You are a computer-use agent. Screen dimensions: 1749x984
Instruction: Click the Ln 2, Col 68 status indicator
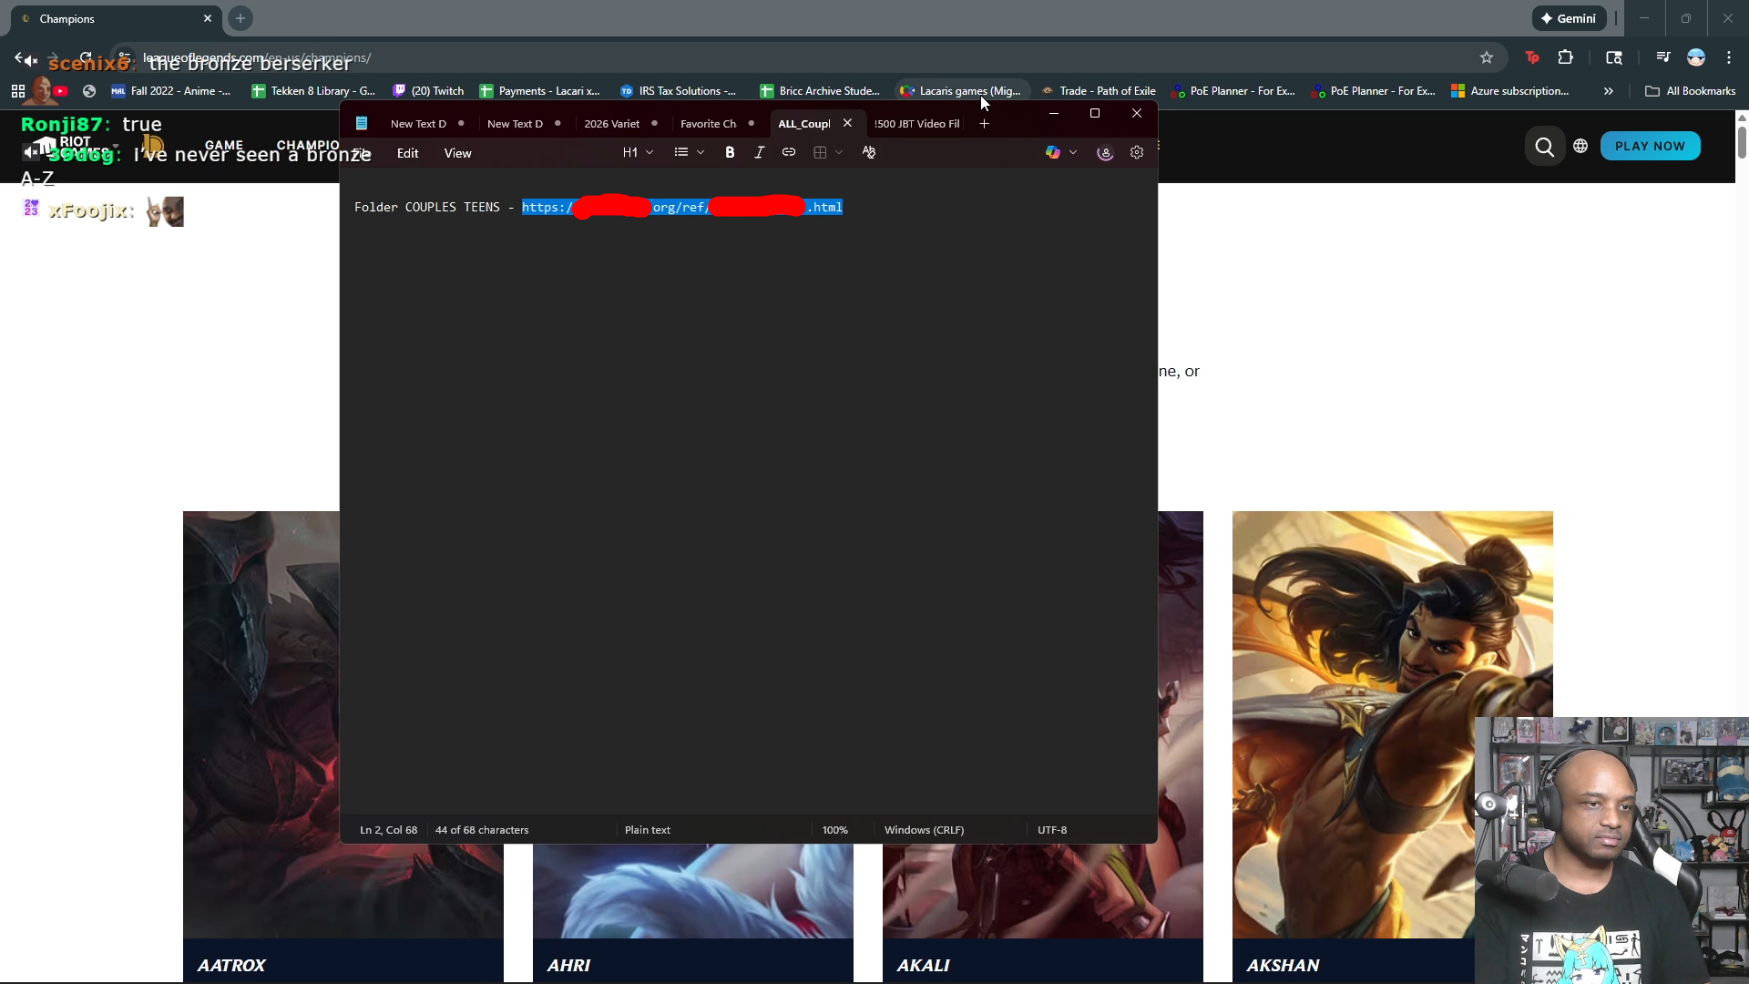point(388,830)
